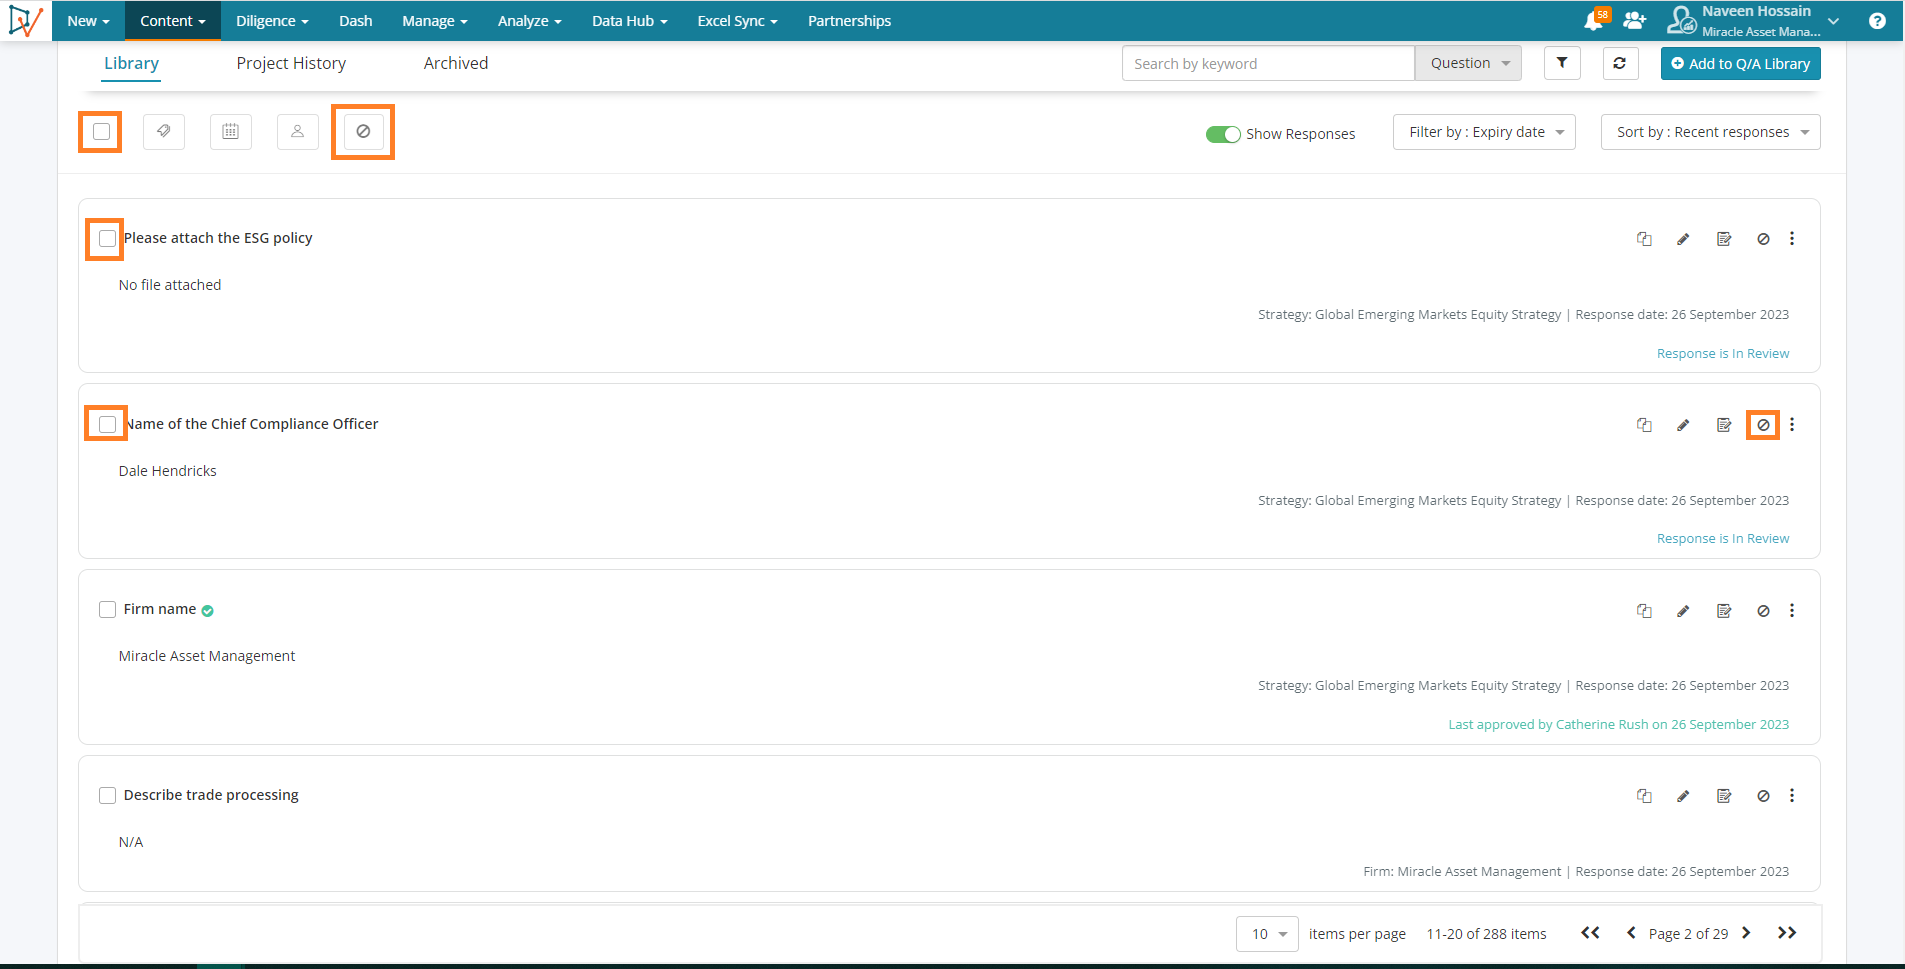Open the Dash menu item

[x=355, y=21]
